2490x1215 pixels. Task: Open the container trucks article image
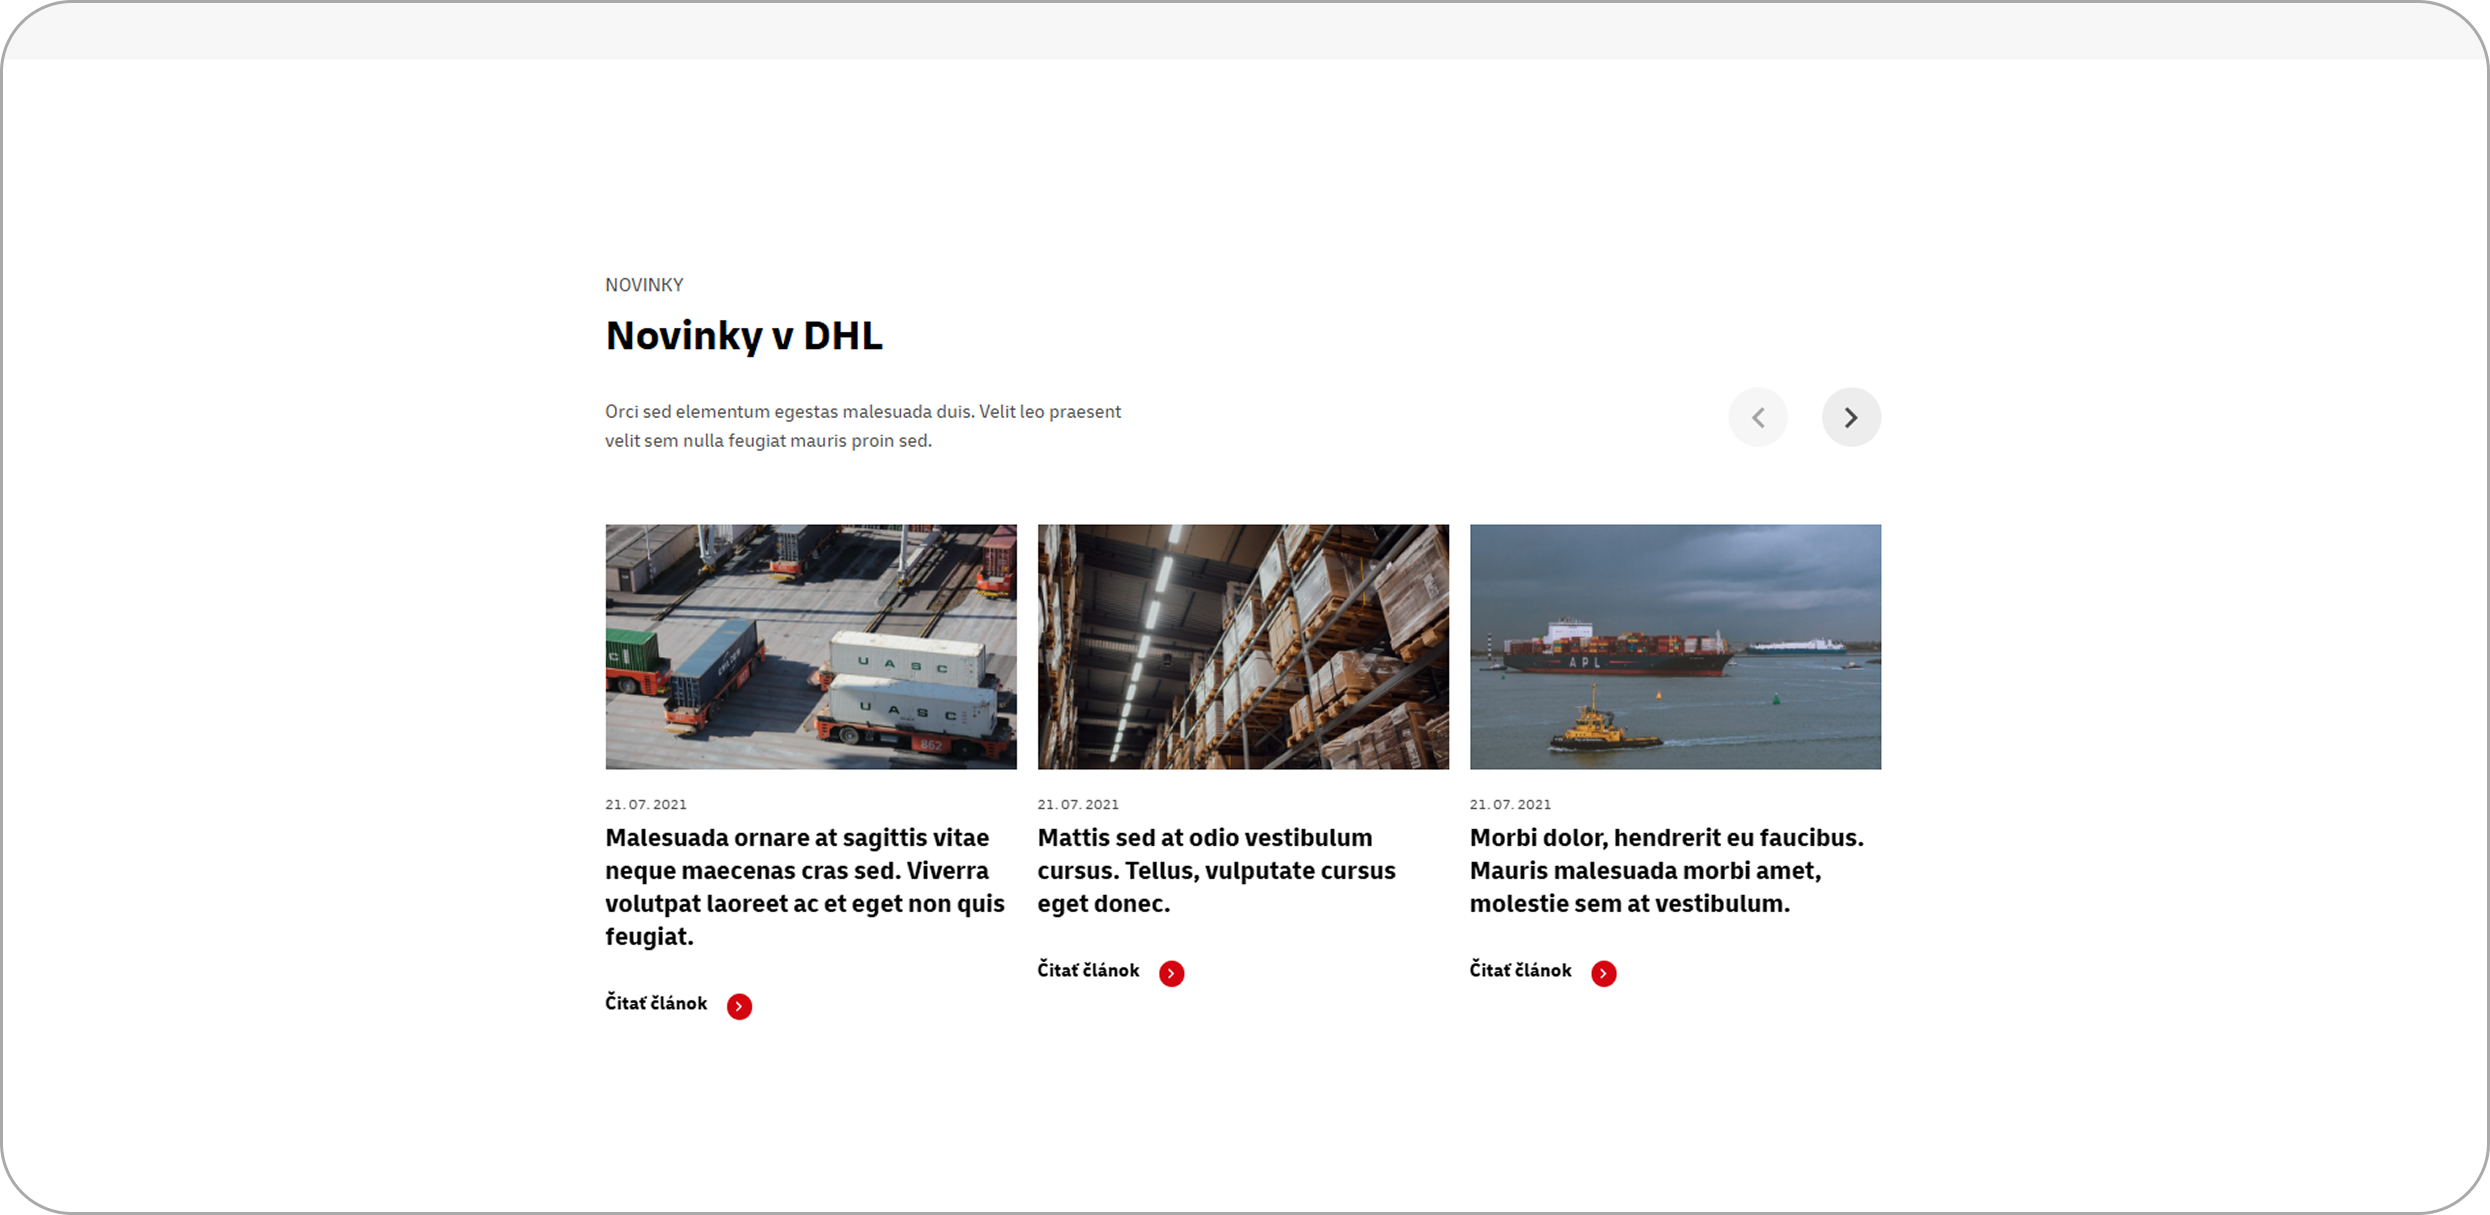[x=811, y=647]
